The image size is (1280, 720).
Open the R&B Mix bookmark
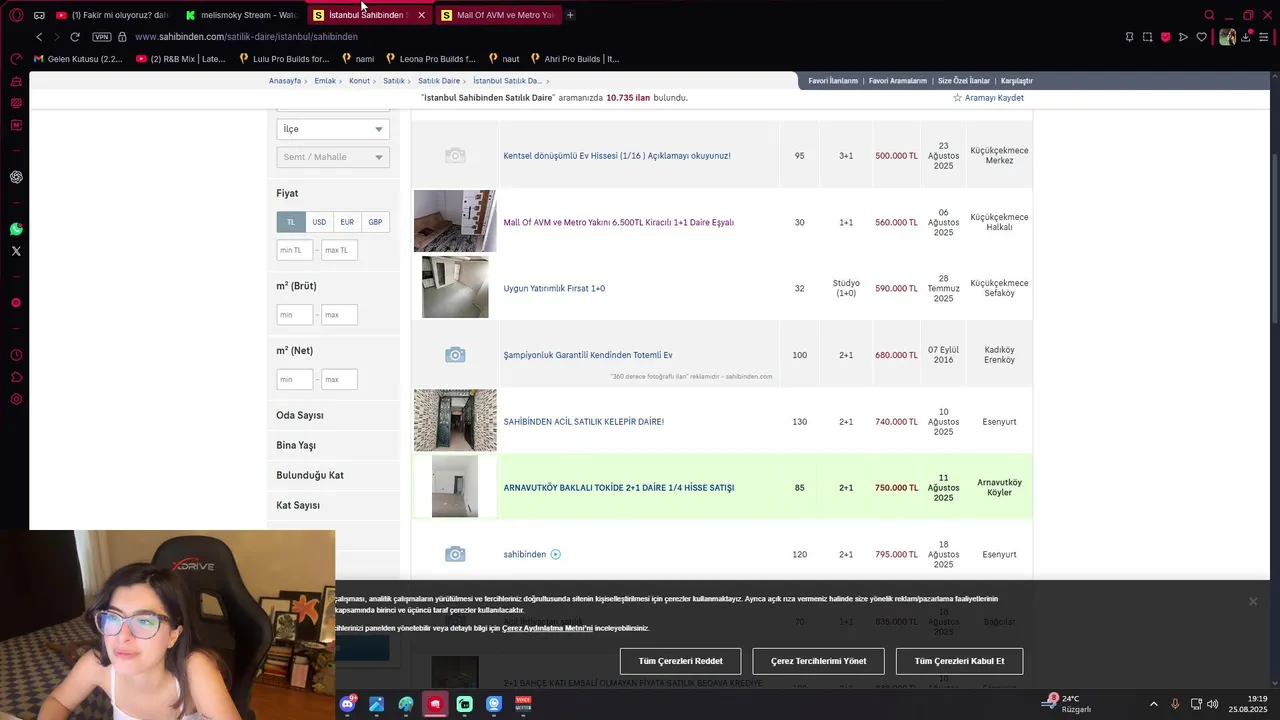(180, 59)
